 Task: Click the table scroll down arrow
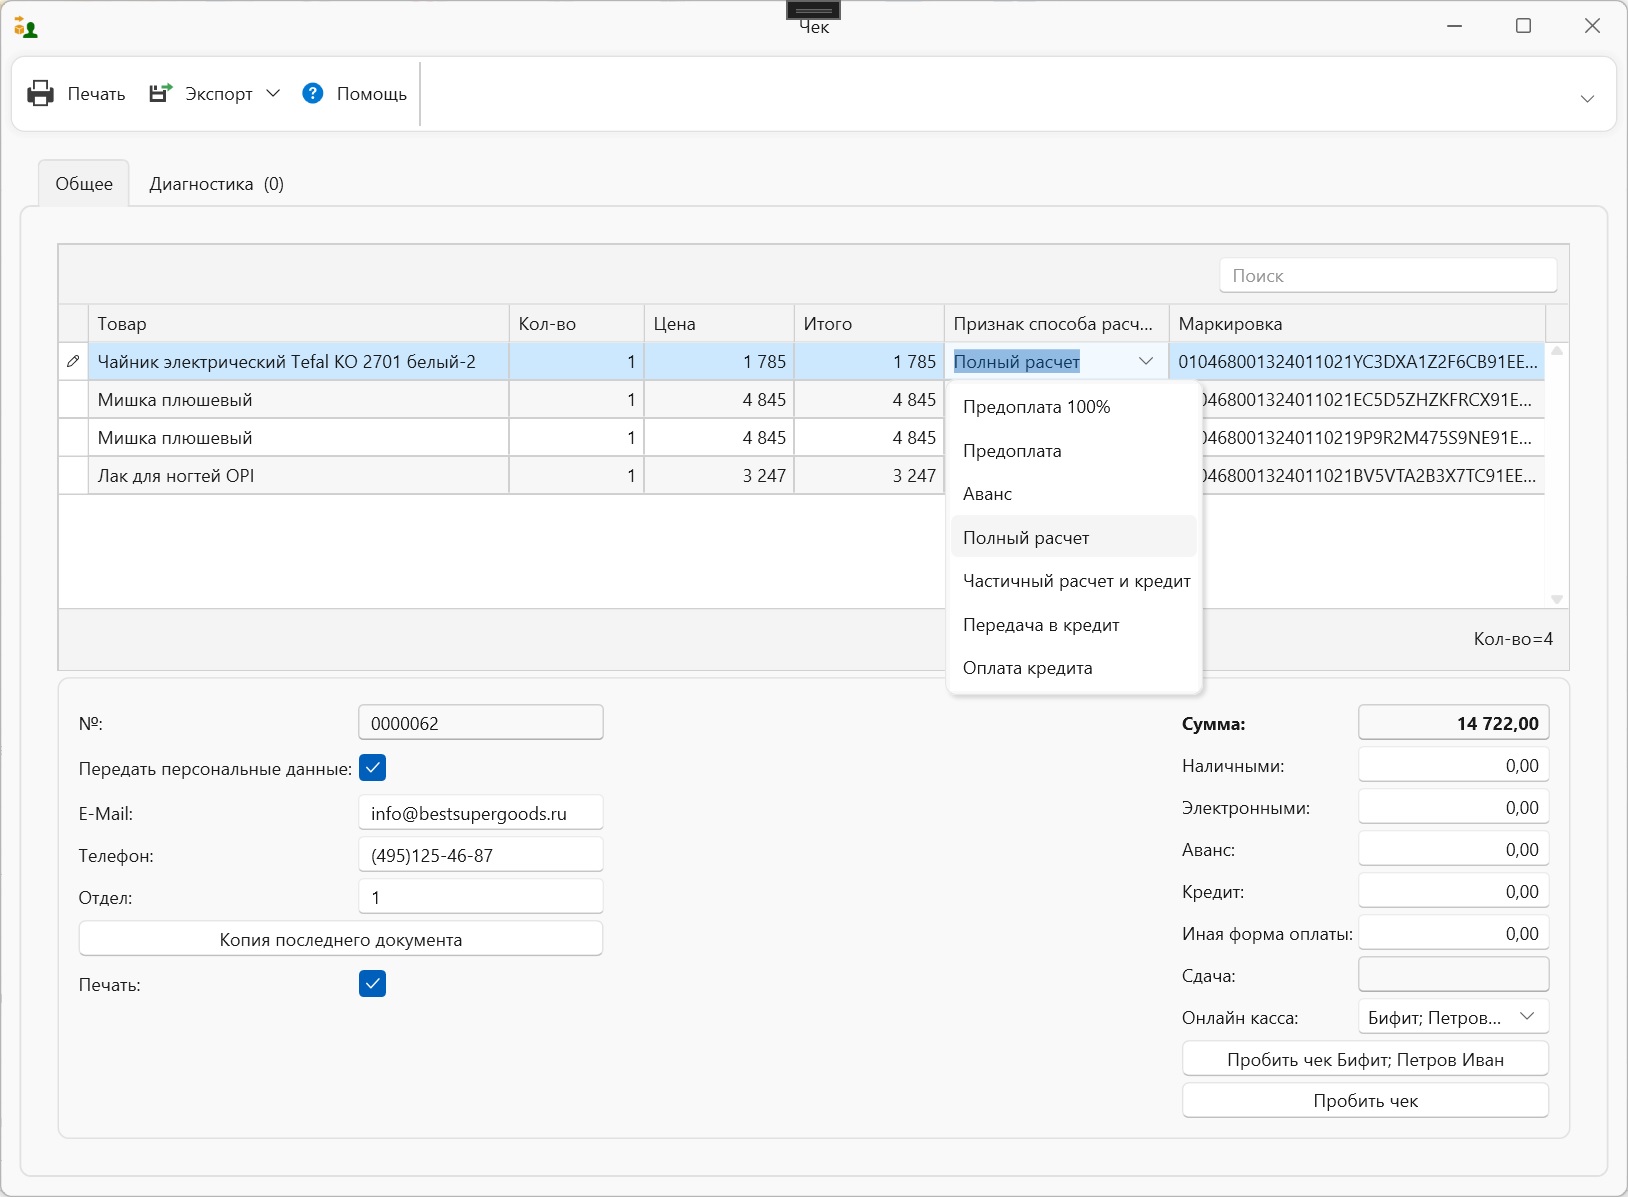point(1557,599)
